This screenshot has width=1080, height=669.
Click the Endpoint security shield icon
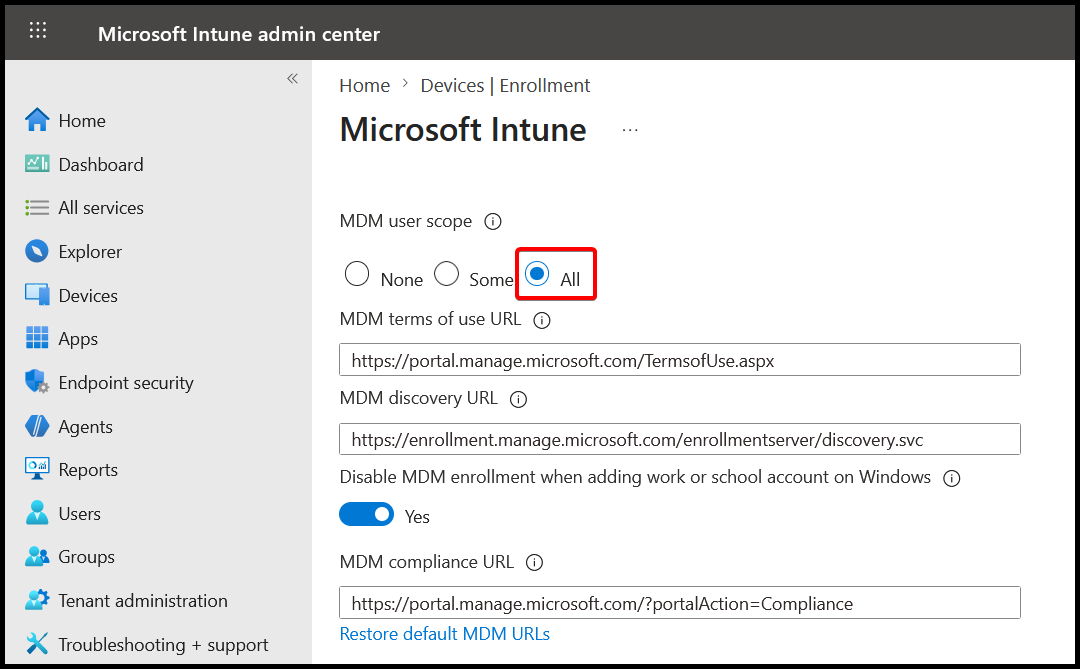coord(37,382)
